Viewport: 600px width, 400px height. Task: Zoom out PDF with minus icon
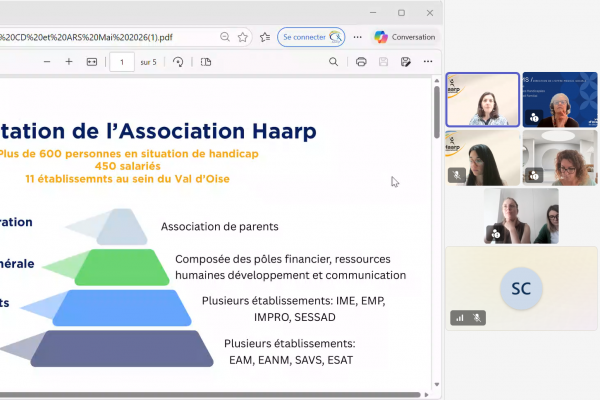[x=47, y=62]
